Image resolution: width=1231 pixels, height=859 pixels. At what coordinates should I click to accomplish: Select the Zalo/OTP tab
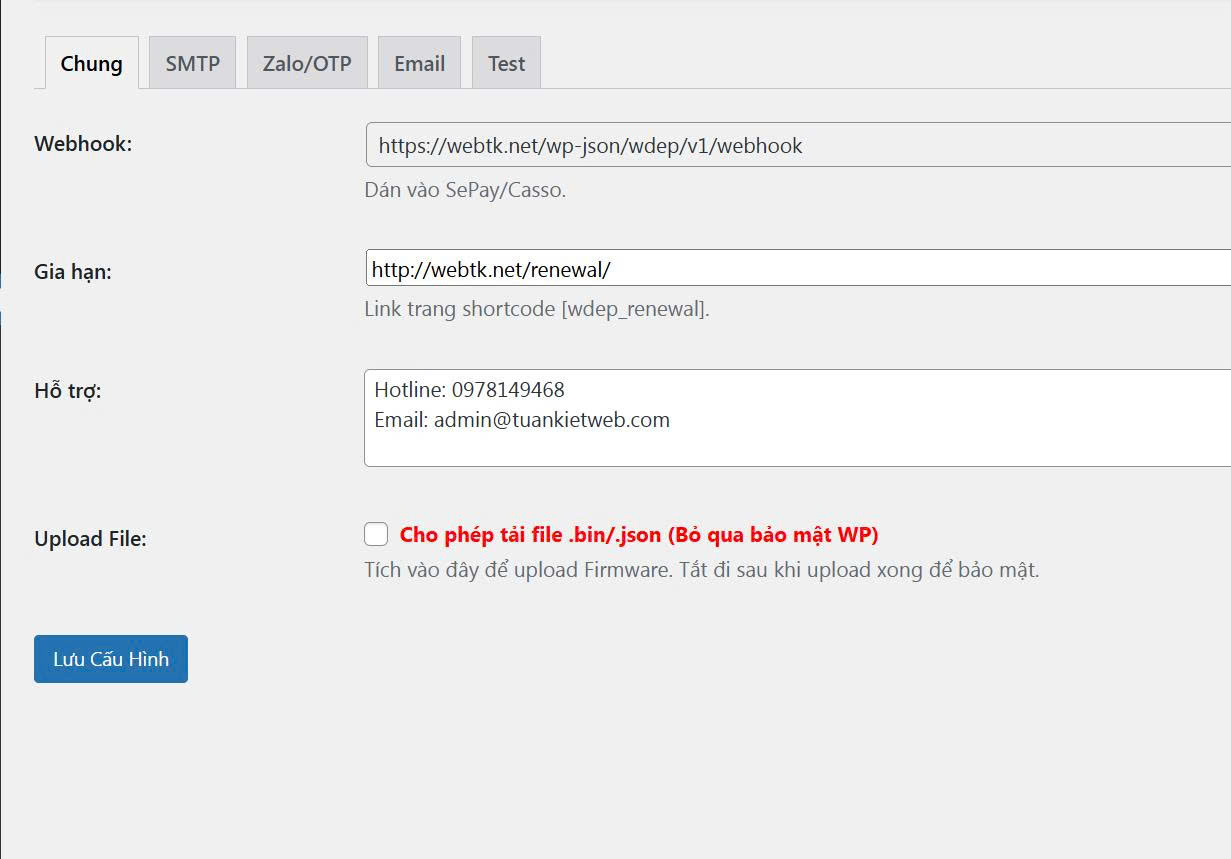click(x=307, y=63)
